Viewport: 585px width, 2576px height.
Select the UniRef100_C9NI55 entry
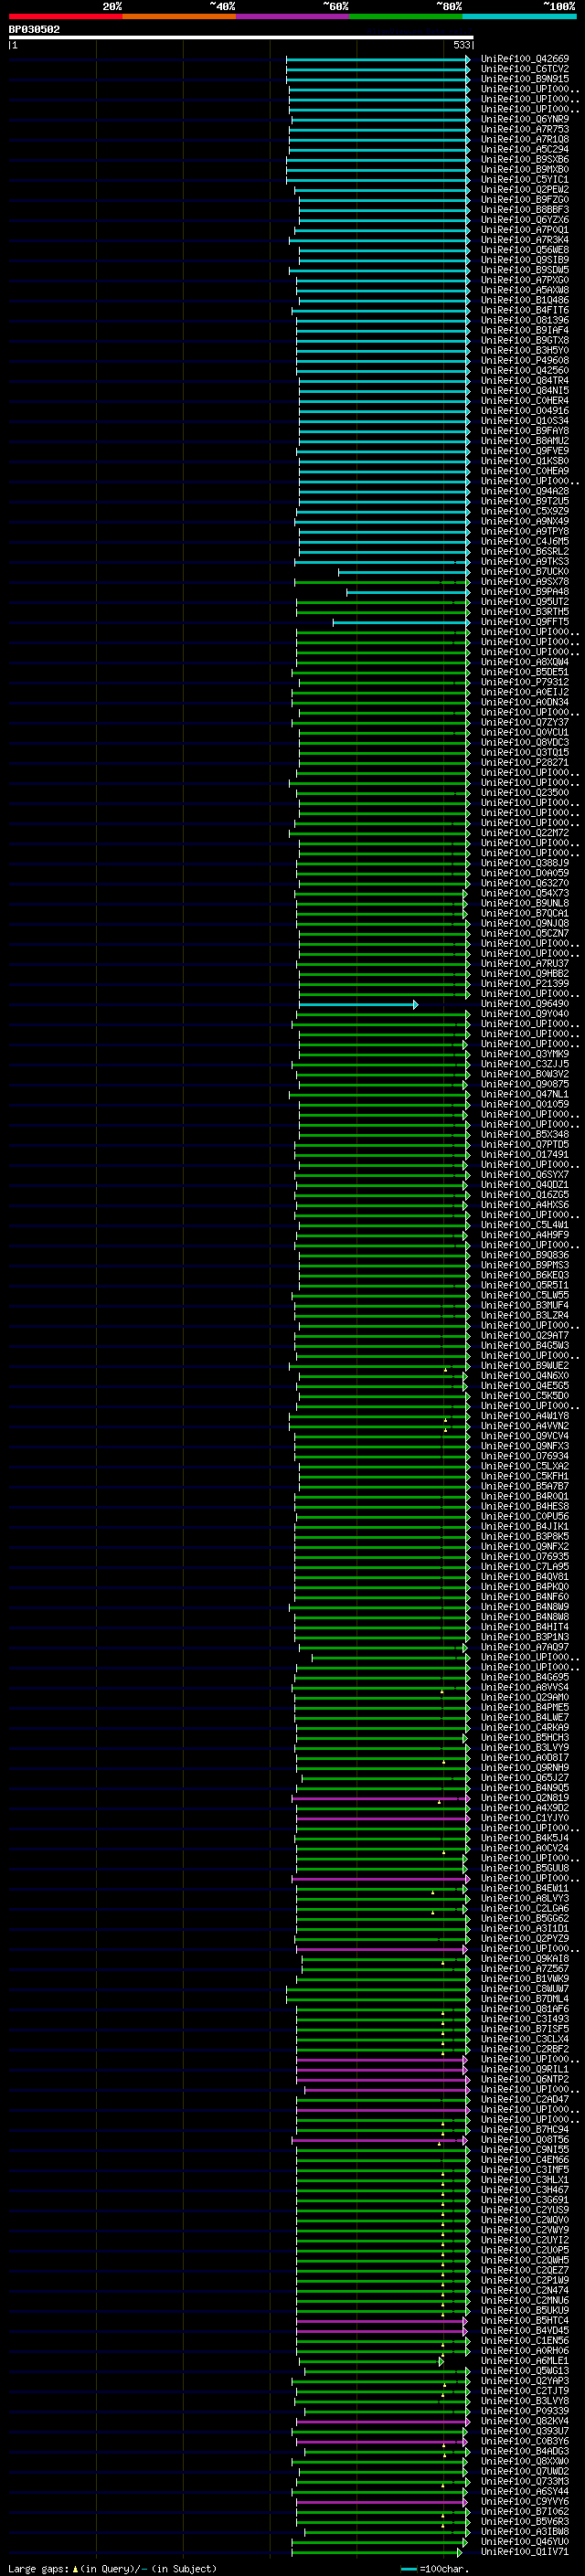(525, 2149)
